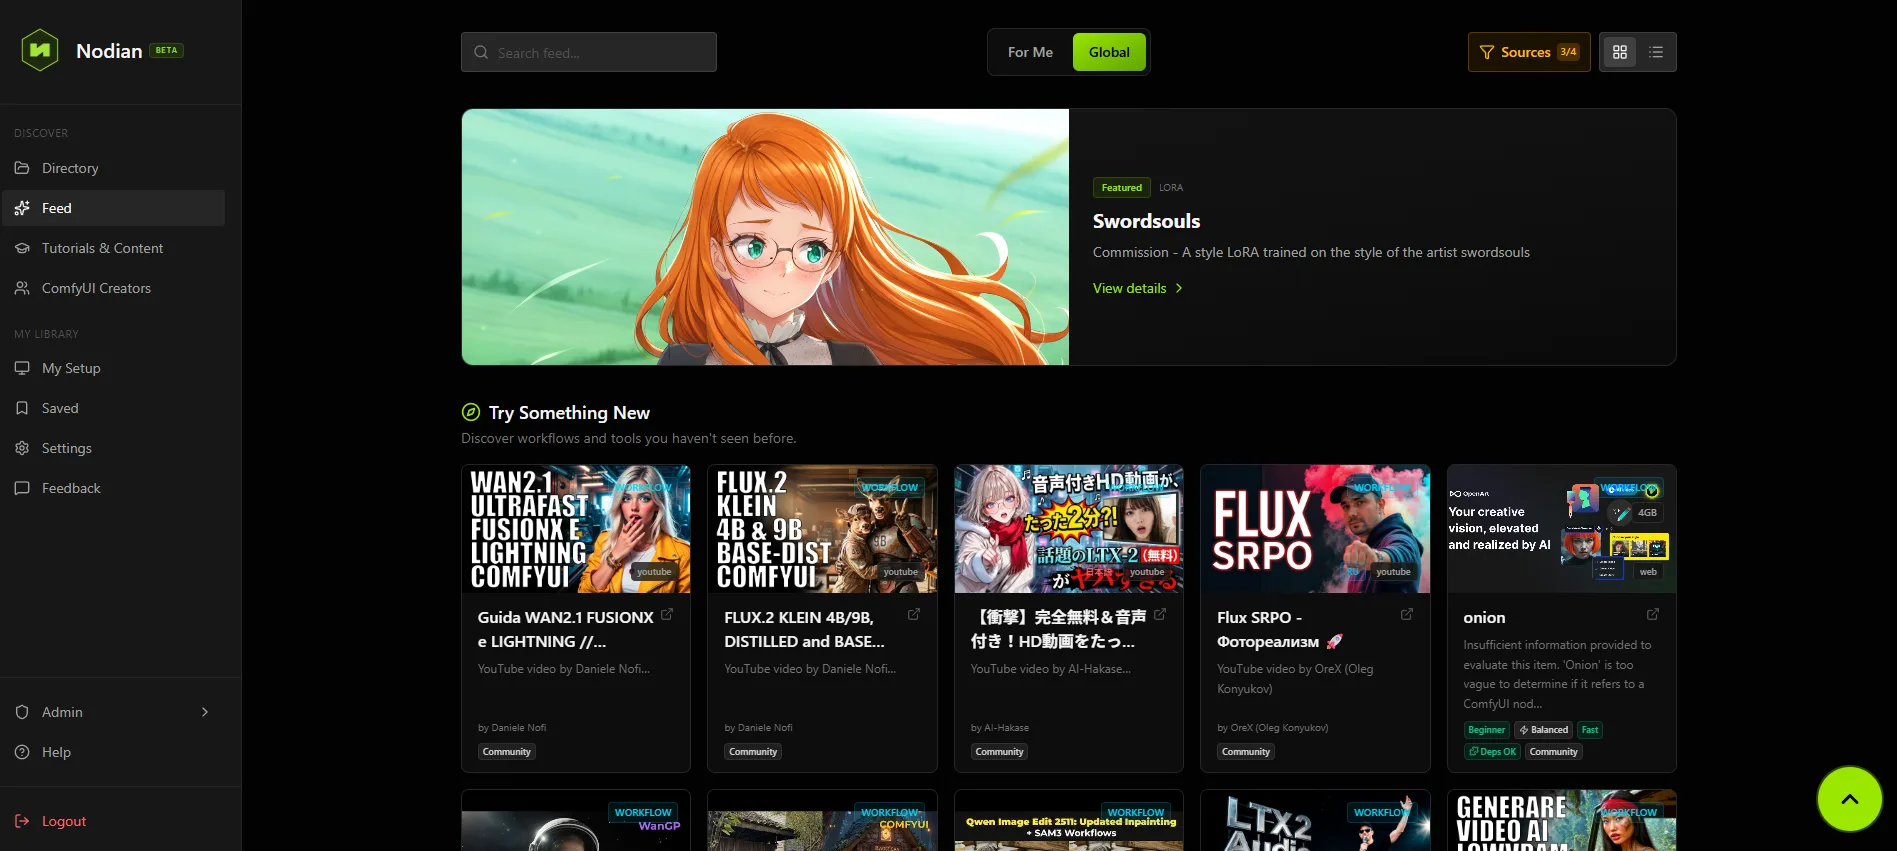
Task: Open the Swordsouls featured anime image
Action: pos(765,237)
